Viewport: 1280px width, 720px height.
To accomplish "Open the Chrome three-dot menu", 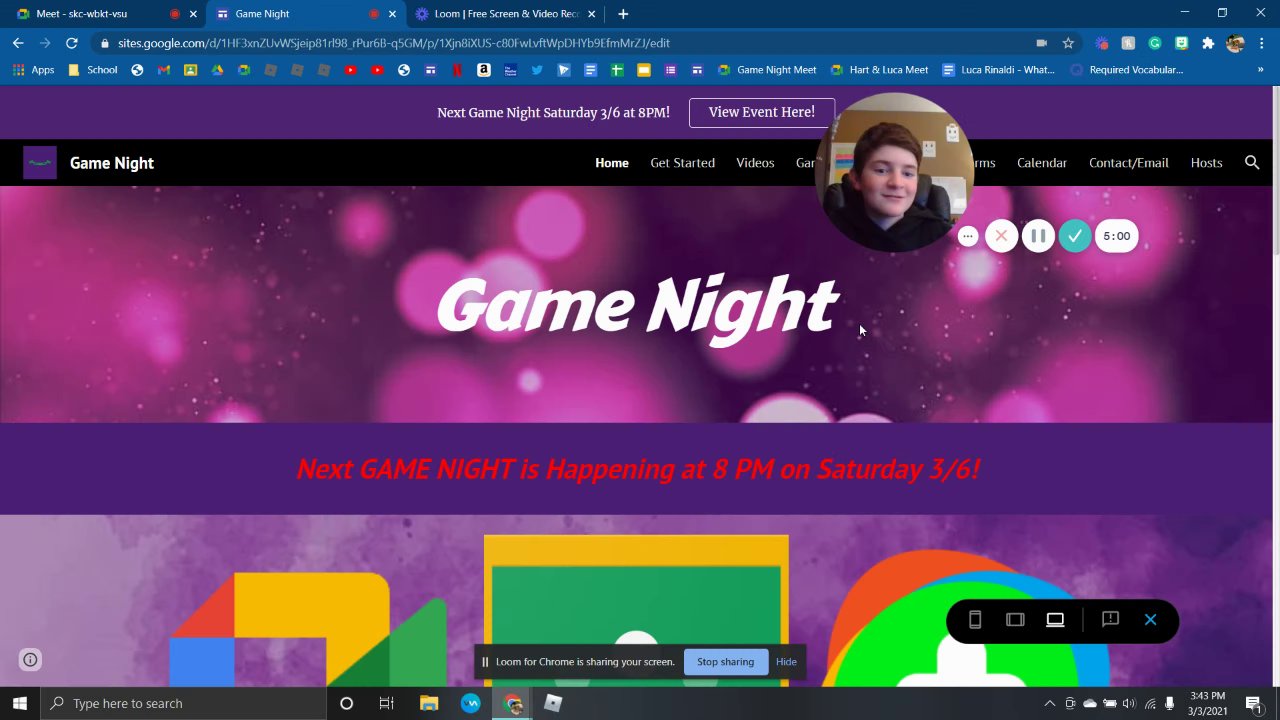I will (1261, 43).
